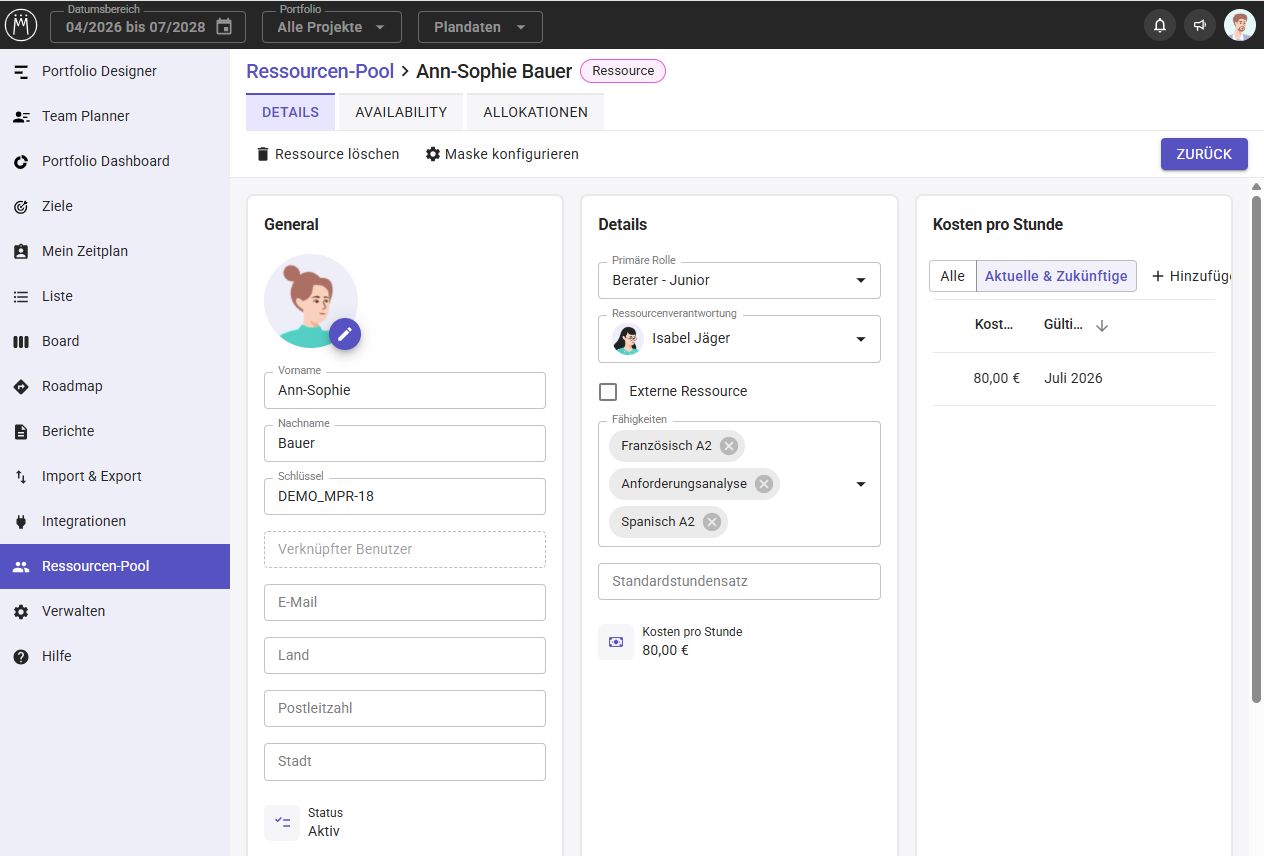Open the notifications bell icon

coord(1160,26)
